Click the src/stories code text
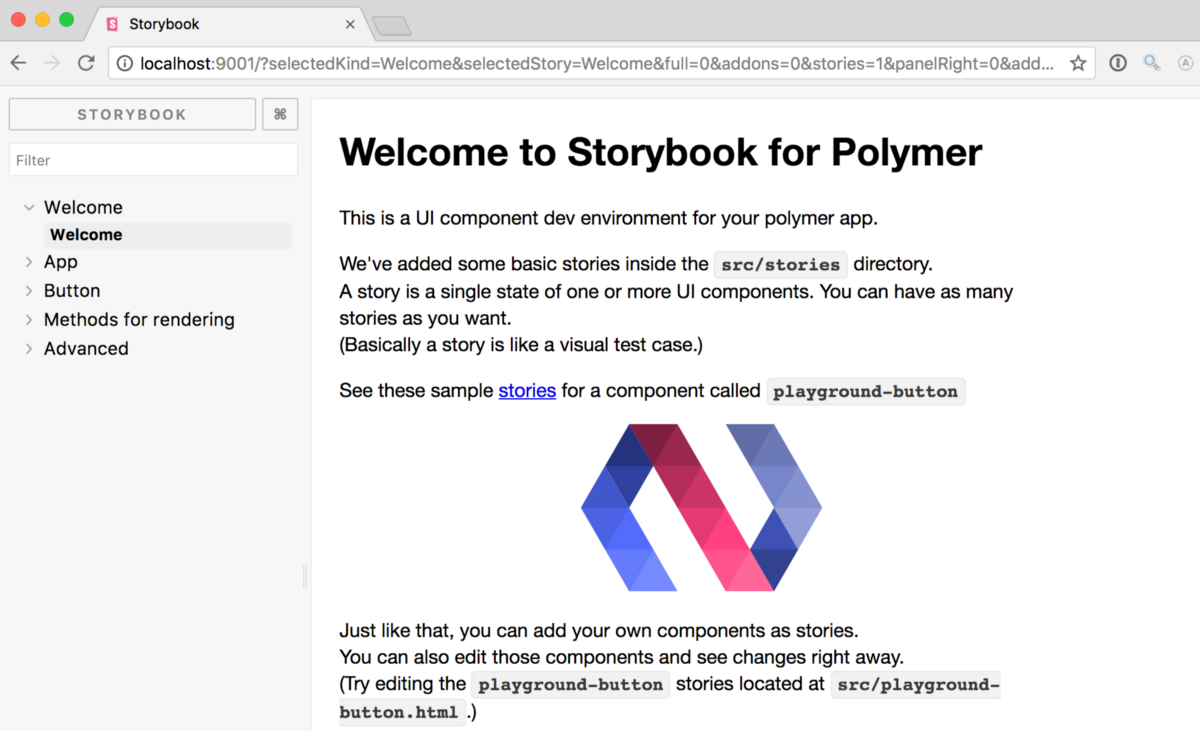Screen dimensions: 1200x731 tap(780, 265)
